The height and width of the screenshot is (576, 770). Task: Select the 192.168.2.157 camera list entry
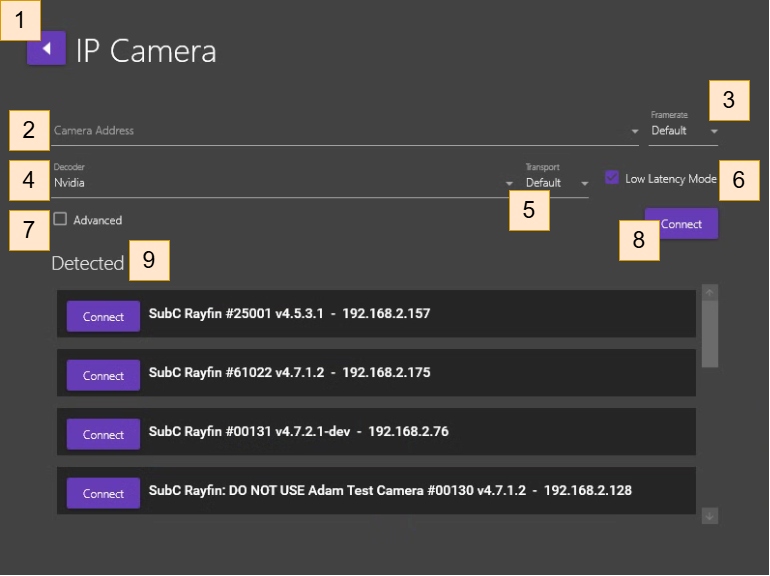[x=420, y=315]
